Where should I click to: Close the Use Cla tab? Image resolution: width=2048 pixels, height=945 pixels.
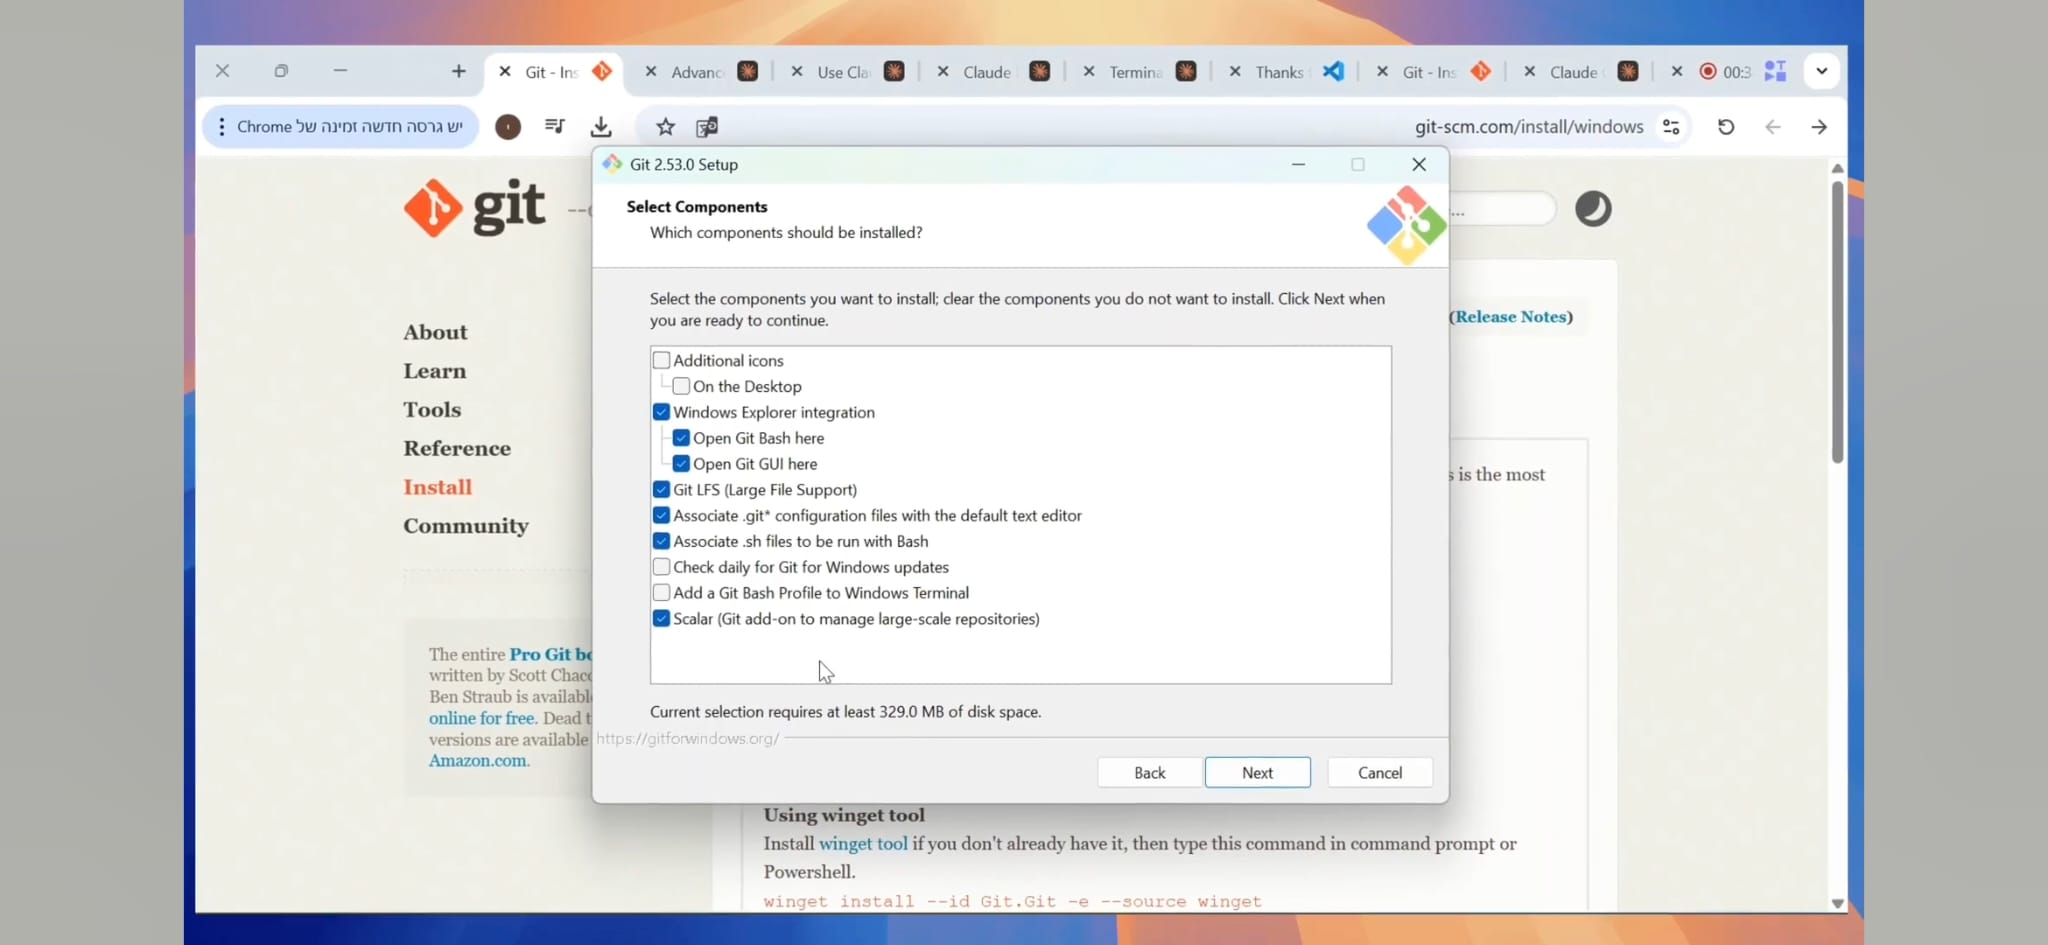797,72
